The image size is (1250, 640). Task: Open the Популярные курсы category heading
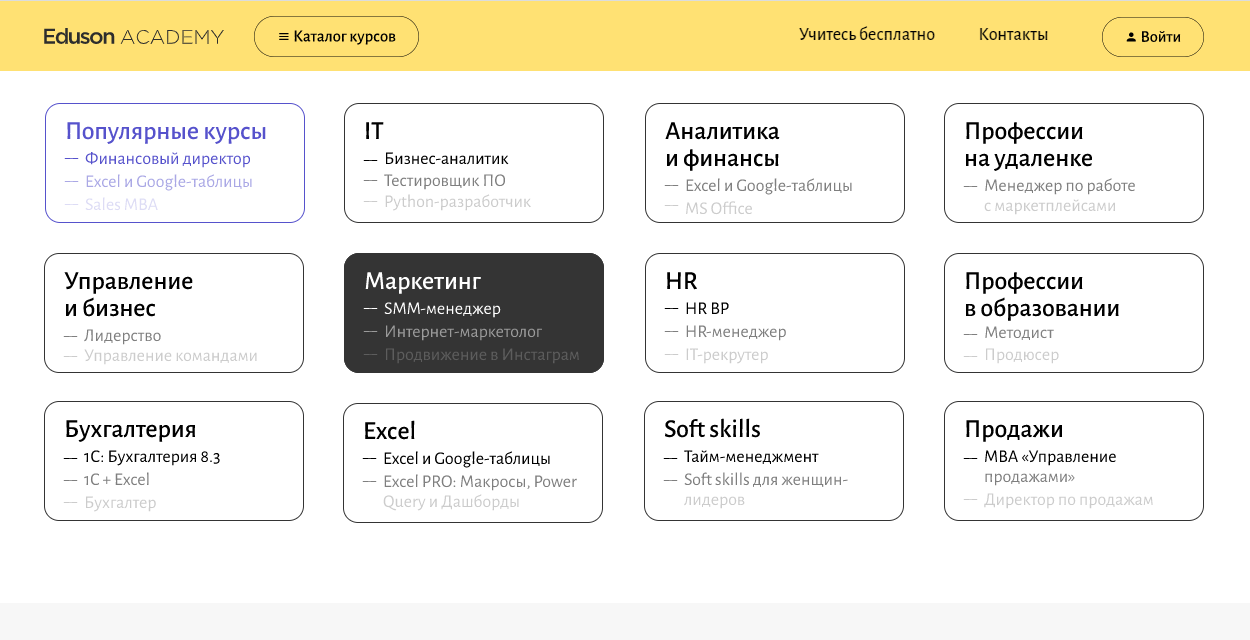(166, 131)
